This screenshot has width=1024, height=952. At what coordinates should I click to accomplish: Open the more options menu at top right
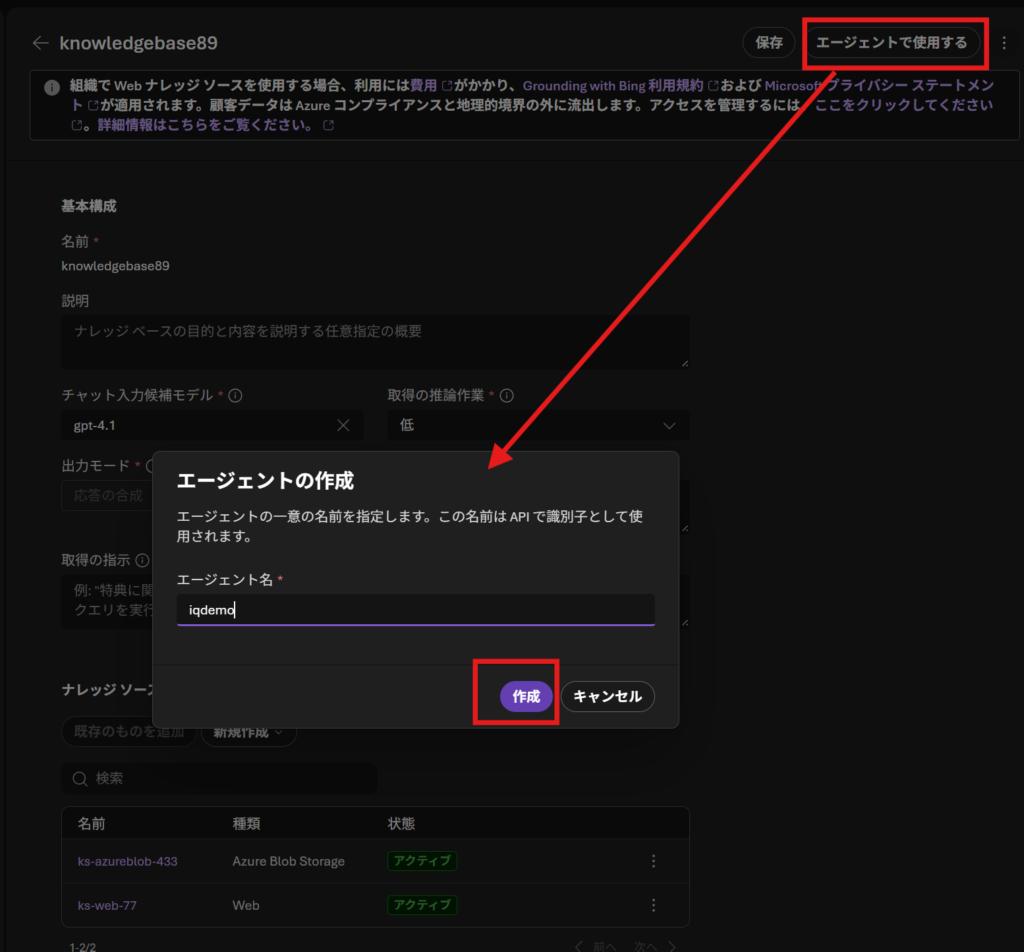tap(1004, 43)
